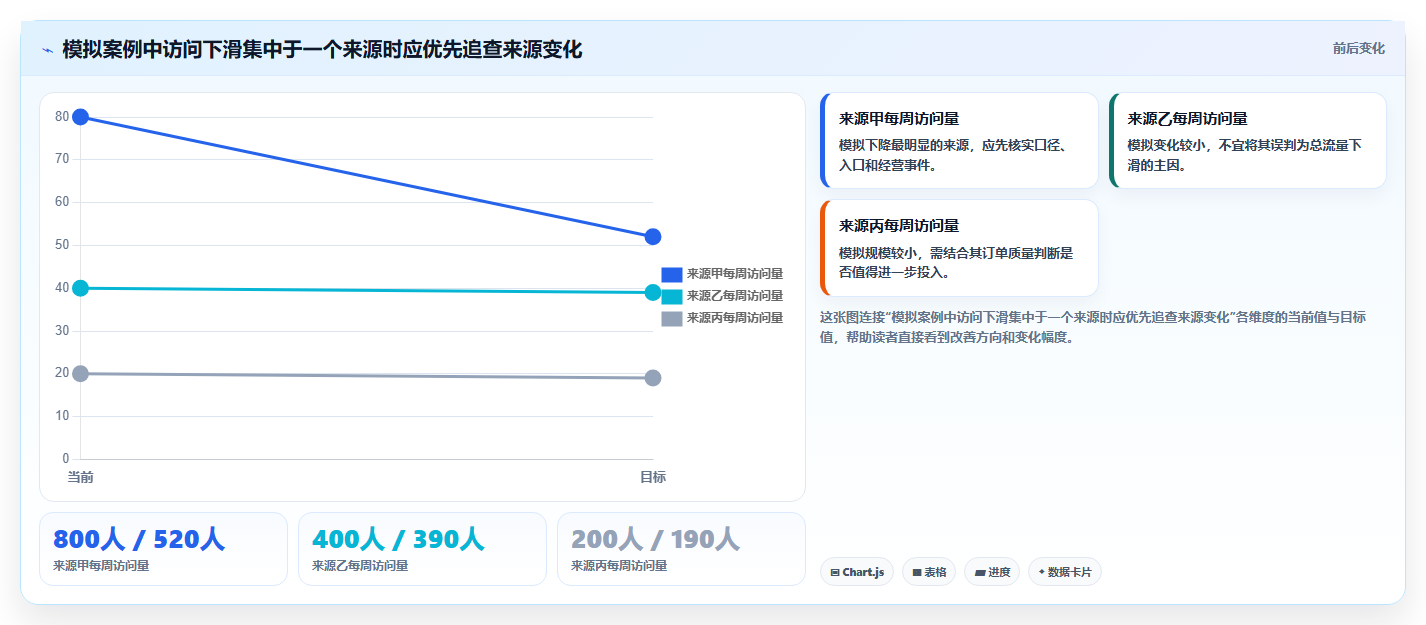Click legend text 来源甲每周访问量 in the chart
This screenshot has height=625, width=1426.
coord(735,274)
